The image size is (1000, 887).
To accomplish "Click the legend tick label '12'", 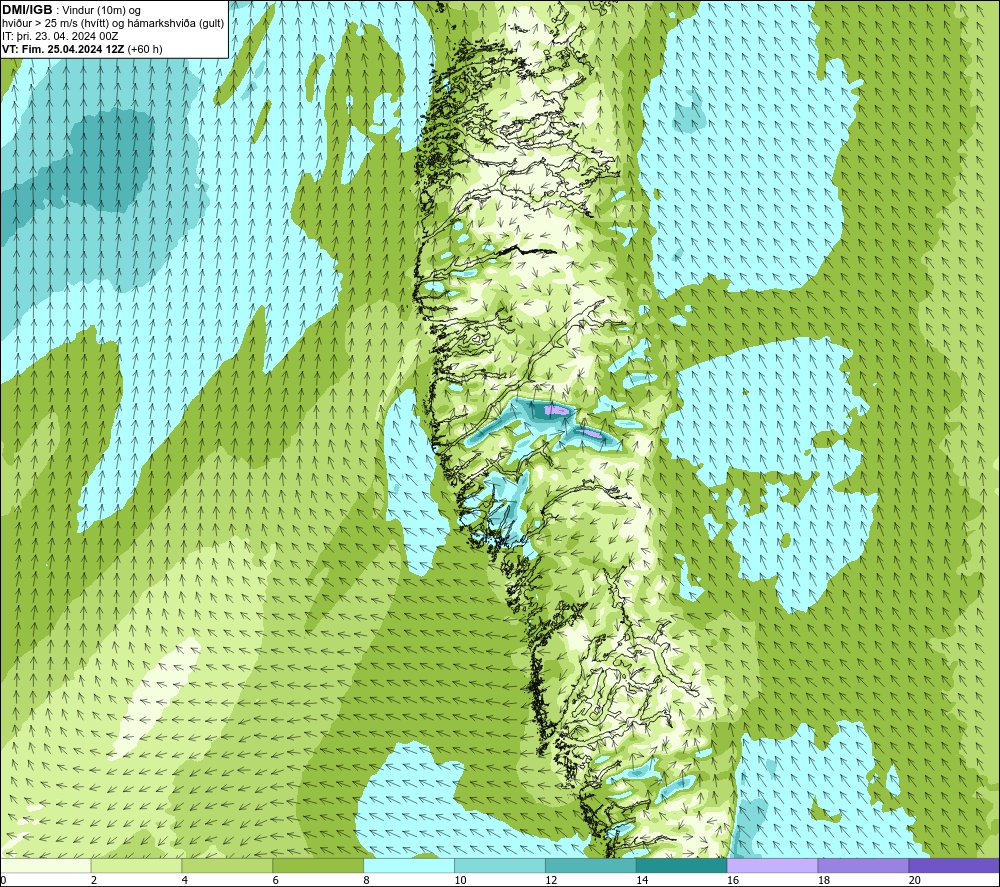I will (x=551, y=880).
